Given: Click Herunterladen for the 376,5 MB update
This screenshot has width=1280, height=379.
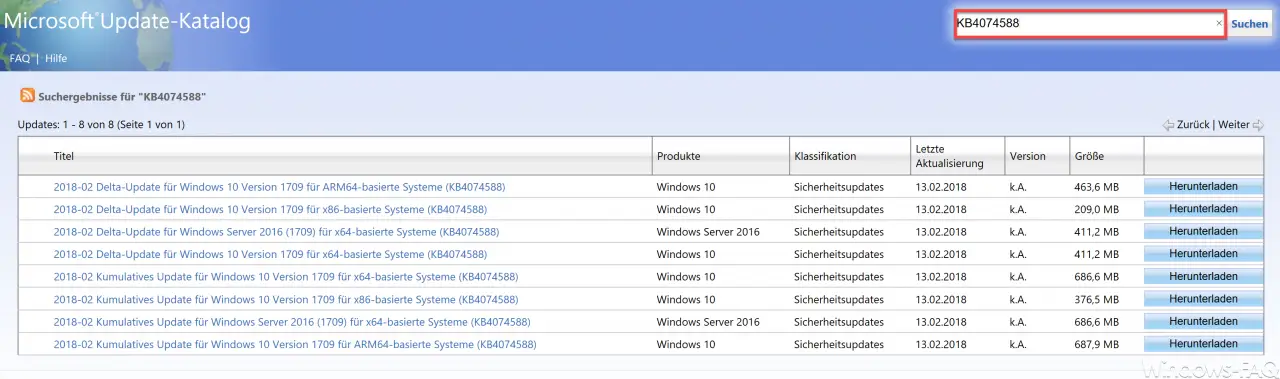Looking at the screenshot, I should pyautogui.click(x=1203, y=299).
